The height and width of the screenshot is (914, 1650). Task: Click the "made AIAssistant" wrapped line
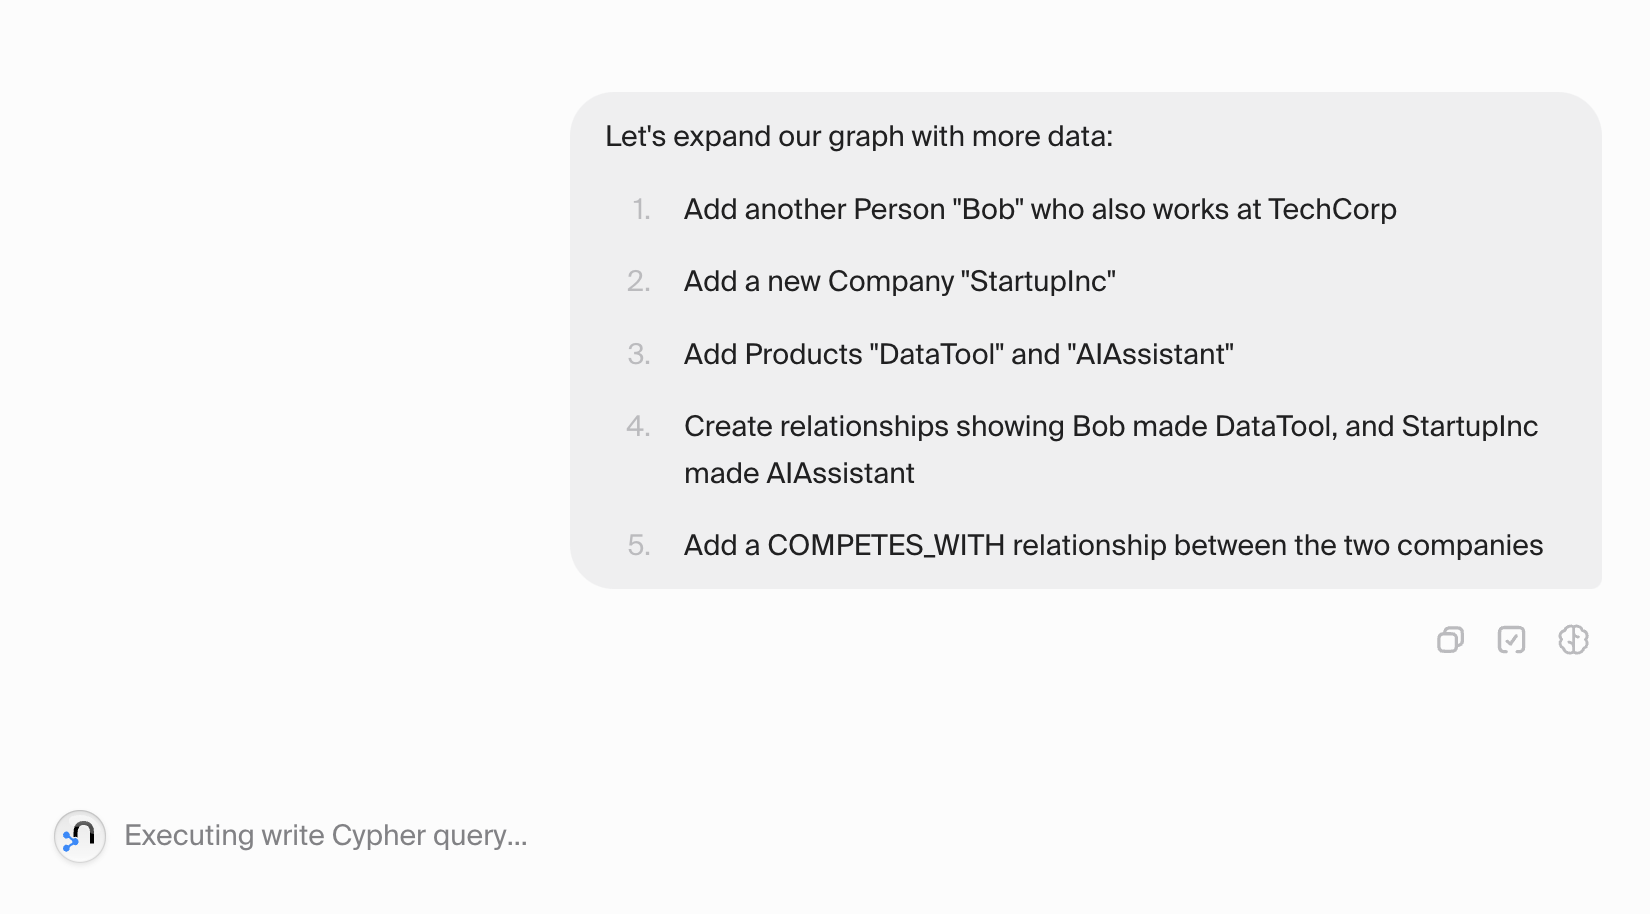point(799,473)
